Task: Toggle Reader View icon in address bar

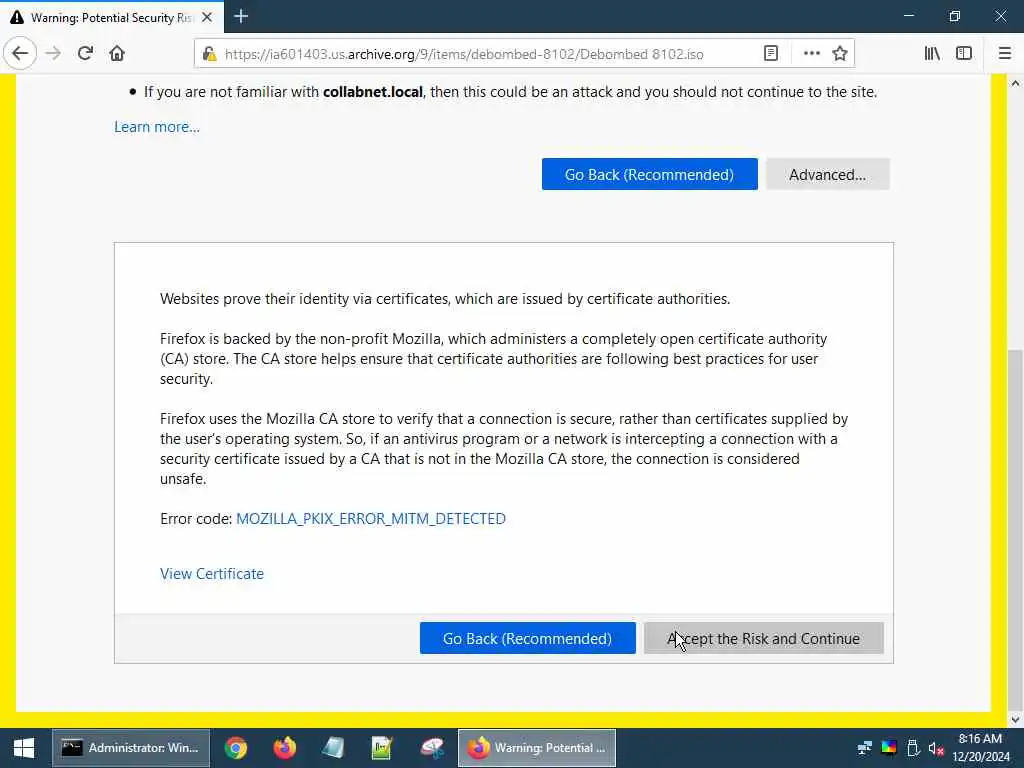Action: point(771,54)
